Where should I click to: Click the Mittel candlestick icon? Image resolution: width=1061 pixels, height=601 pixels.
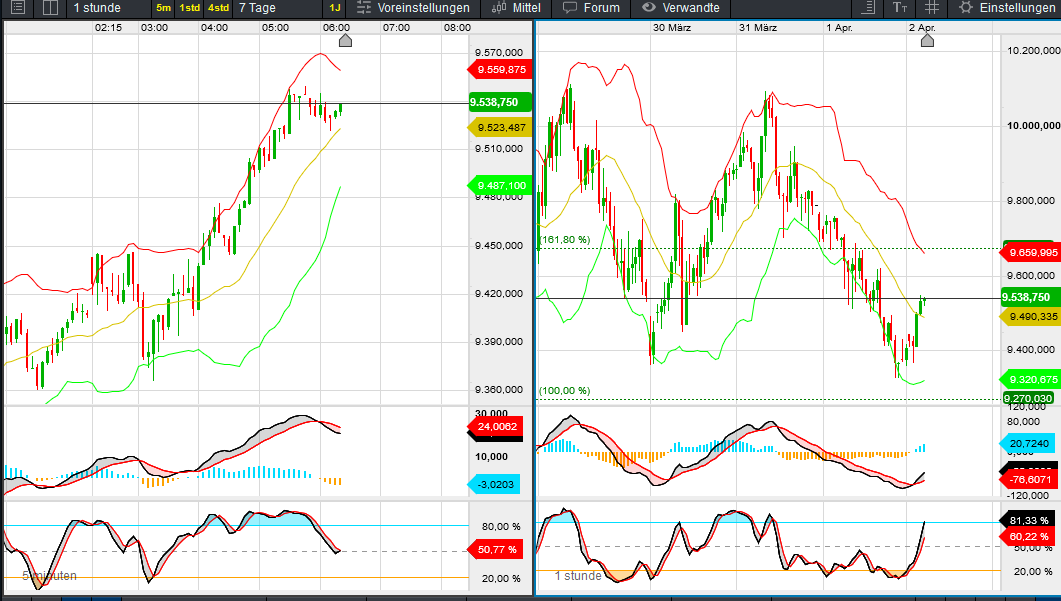click(x=499, y=7)
